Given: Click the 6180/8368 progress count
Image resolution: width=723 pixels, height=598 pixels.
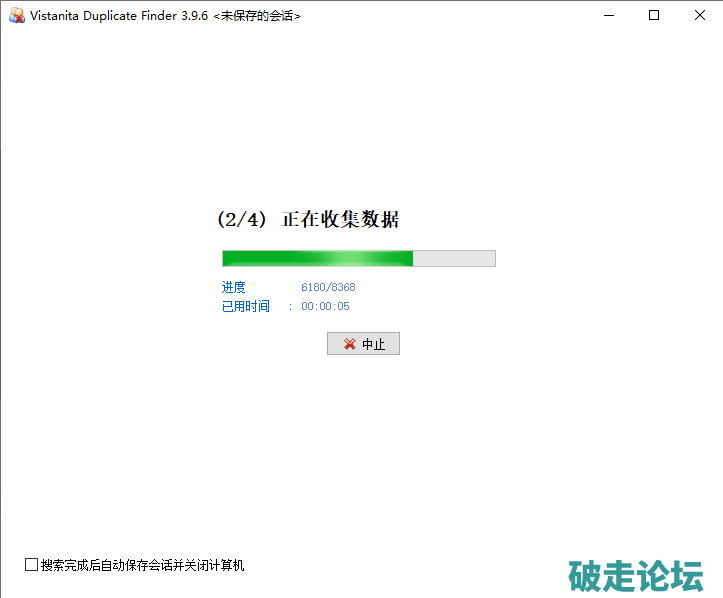Looking at the screenshot, I should click(328, 287).
